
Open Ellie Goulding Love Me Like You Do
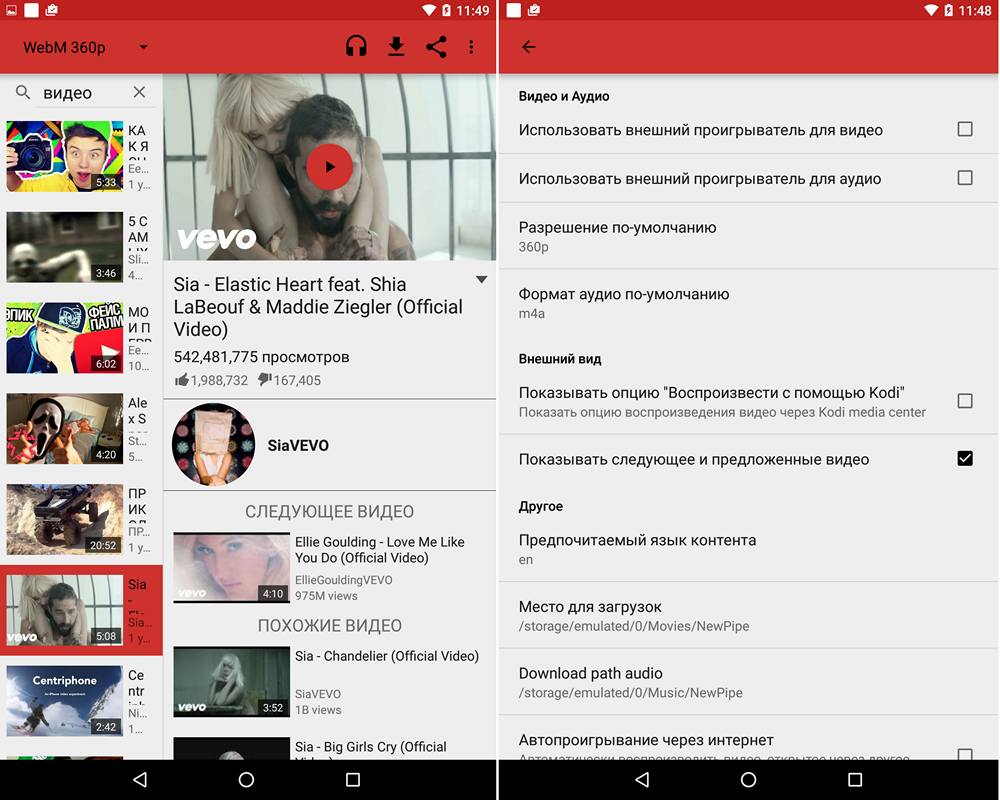pos(329,568)
